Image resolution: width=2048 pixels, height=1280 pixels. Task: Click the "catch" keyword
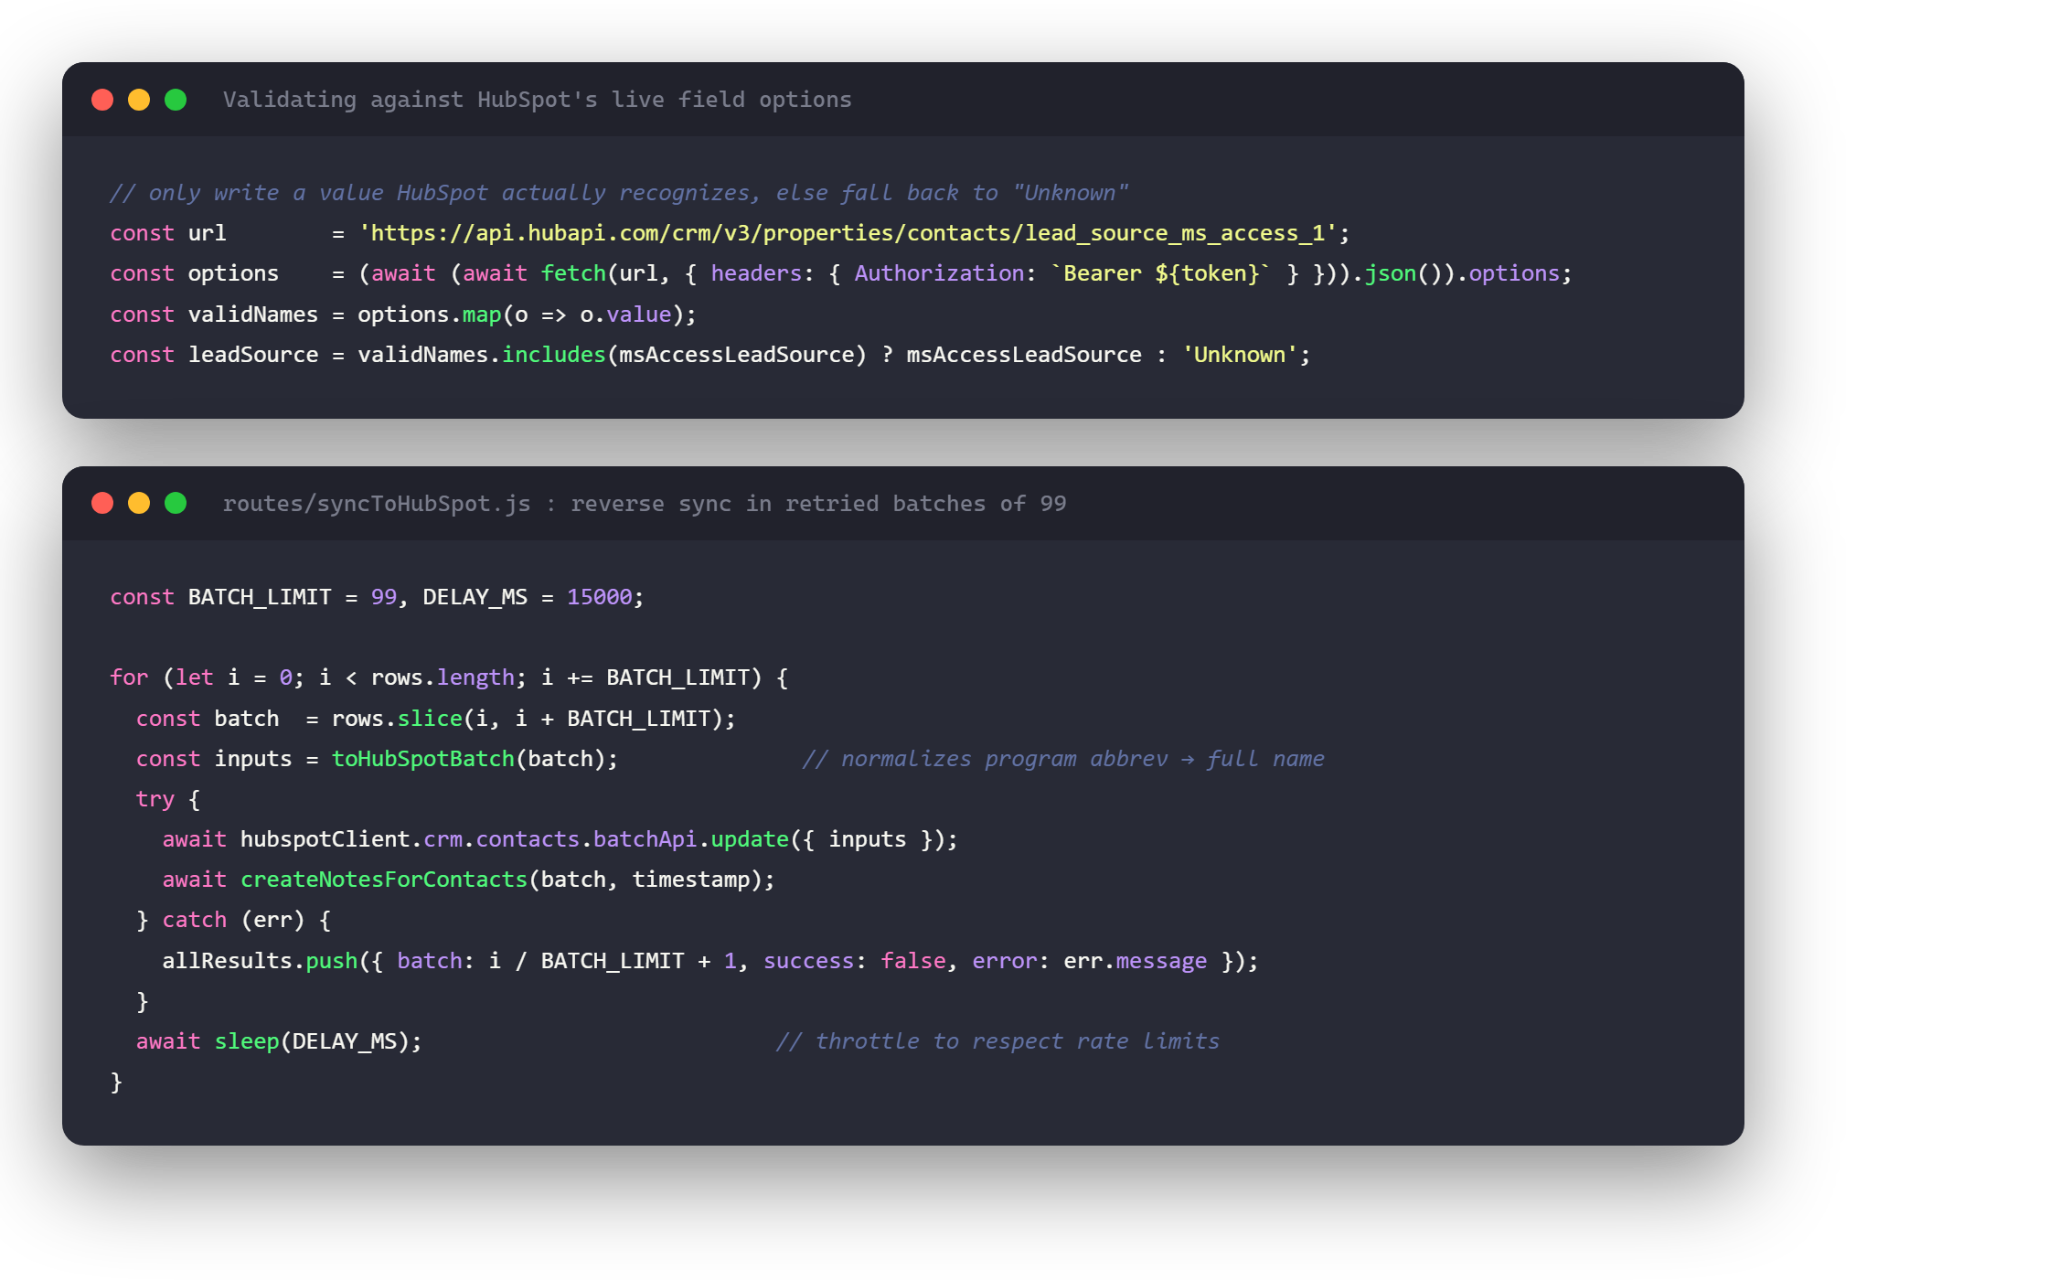[195, 920]
